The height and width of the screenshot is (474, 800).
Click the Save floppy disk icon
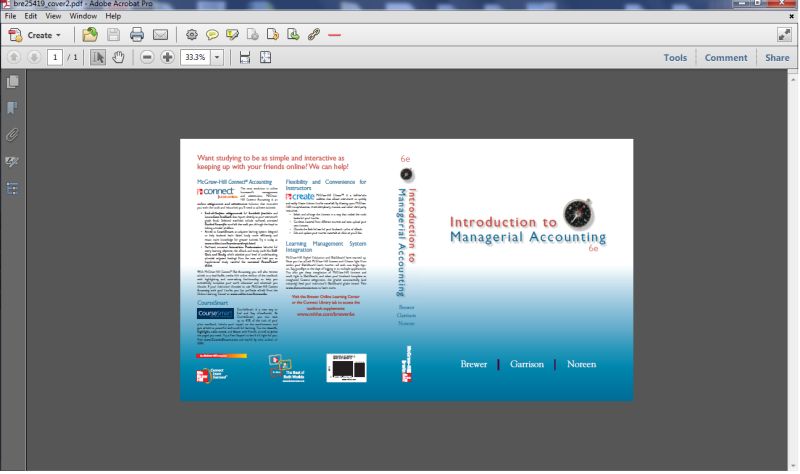click(113, 35)
